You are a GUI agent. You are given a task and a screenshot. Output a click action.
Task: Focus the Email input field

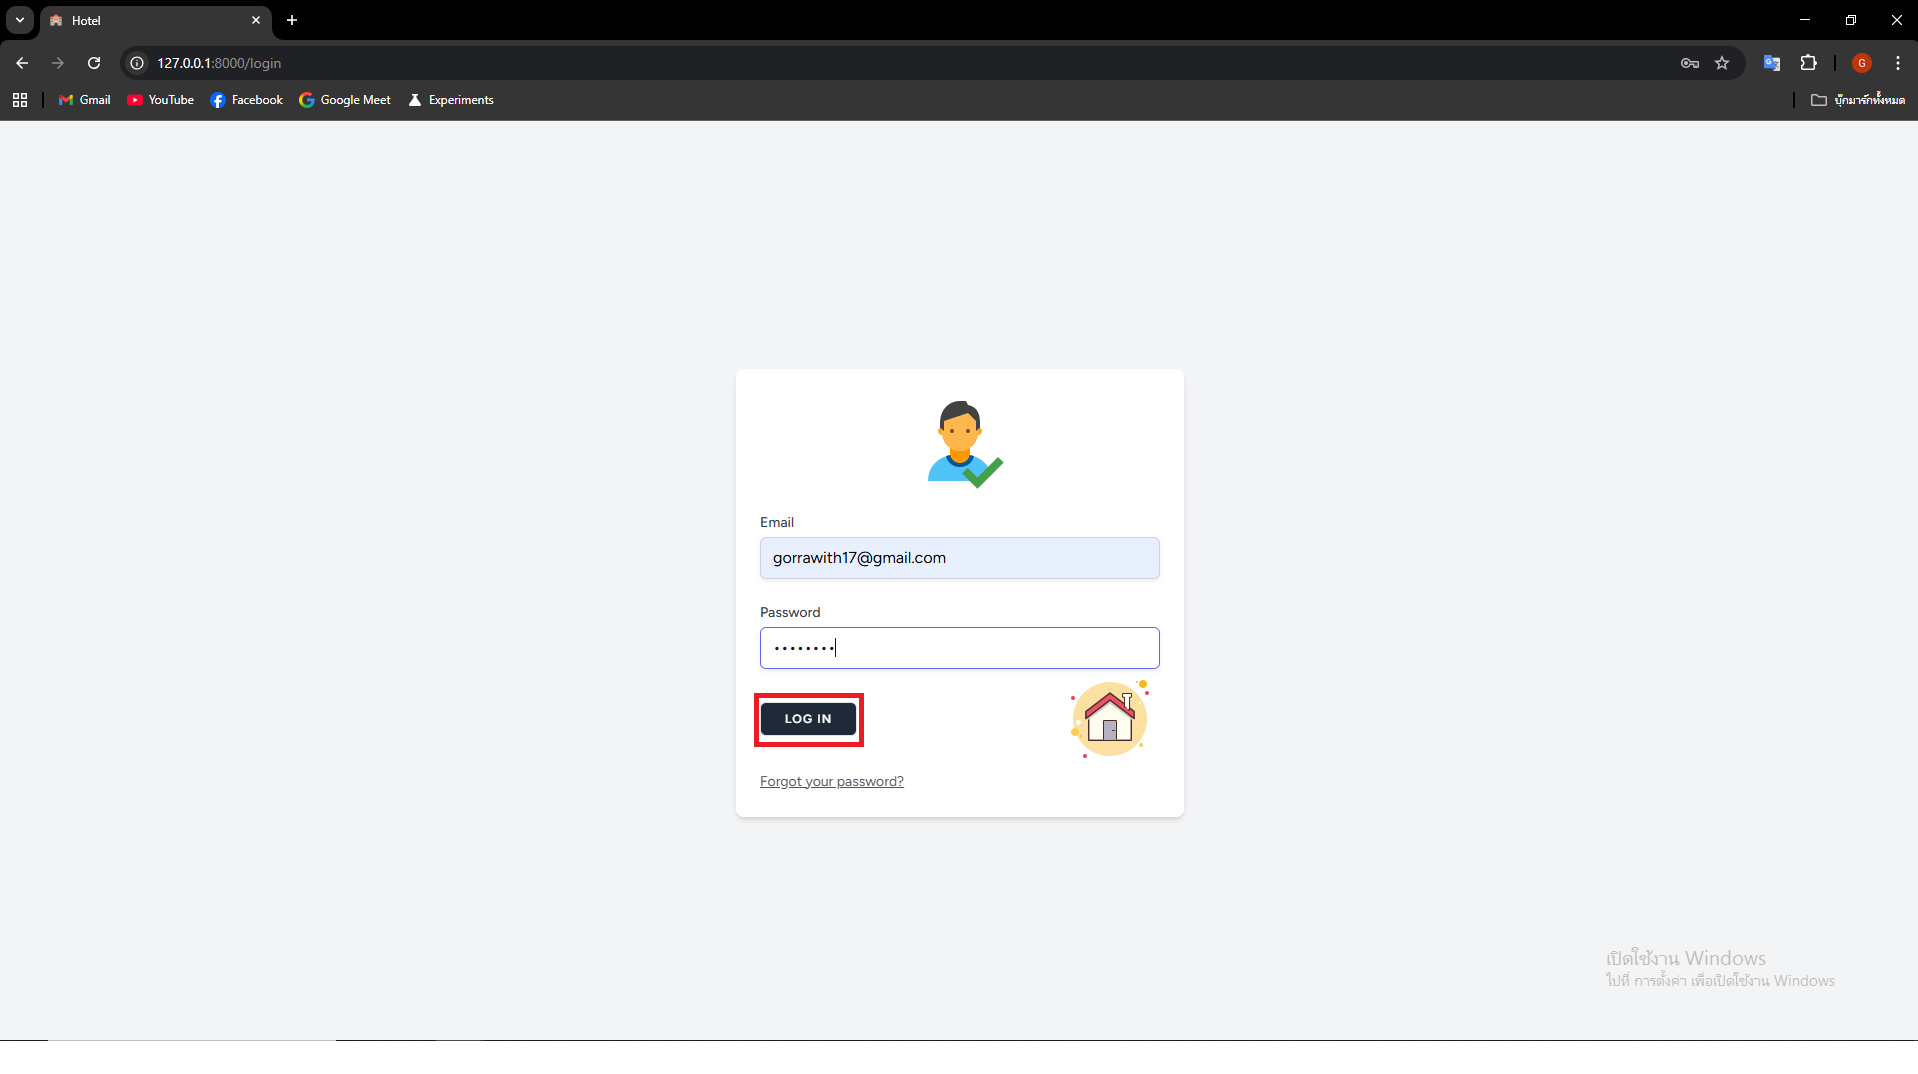pyautogui.click(x=959, y=558)
